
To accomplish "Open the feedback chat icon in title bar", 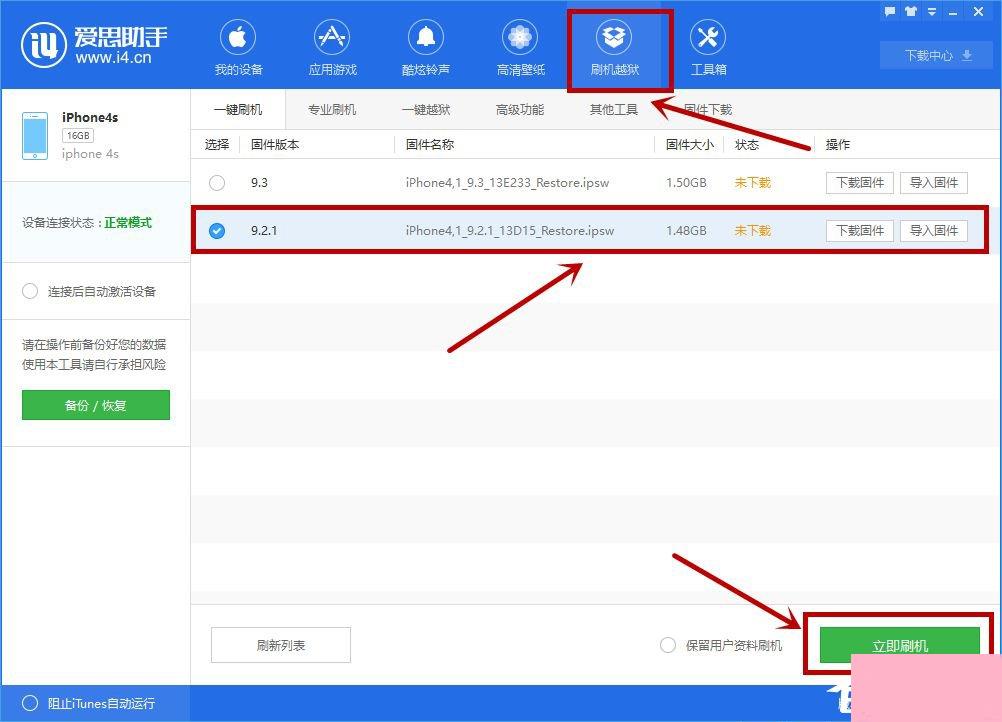I will coord(890,12).
